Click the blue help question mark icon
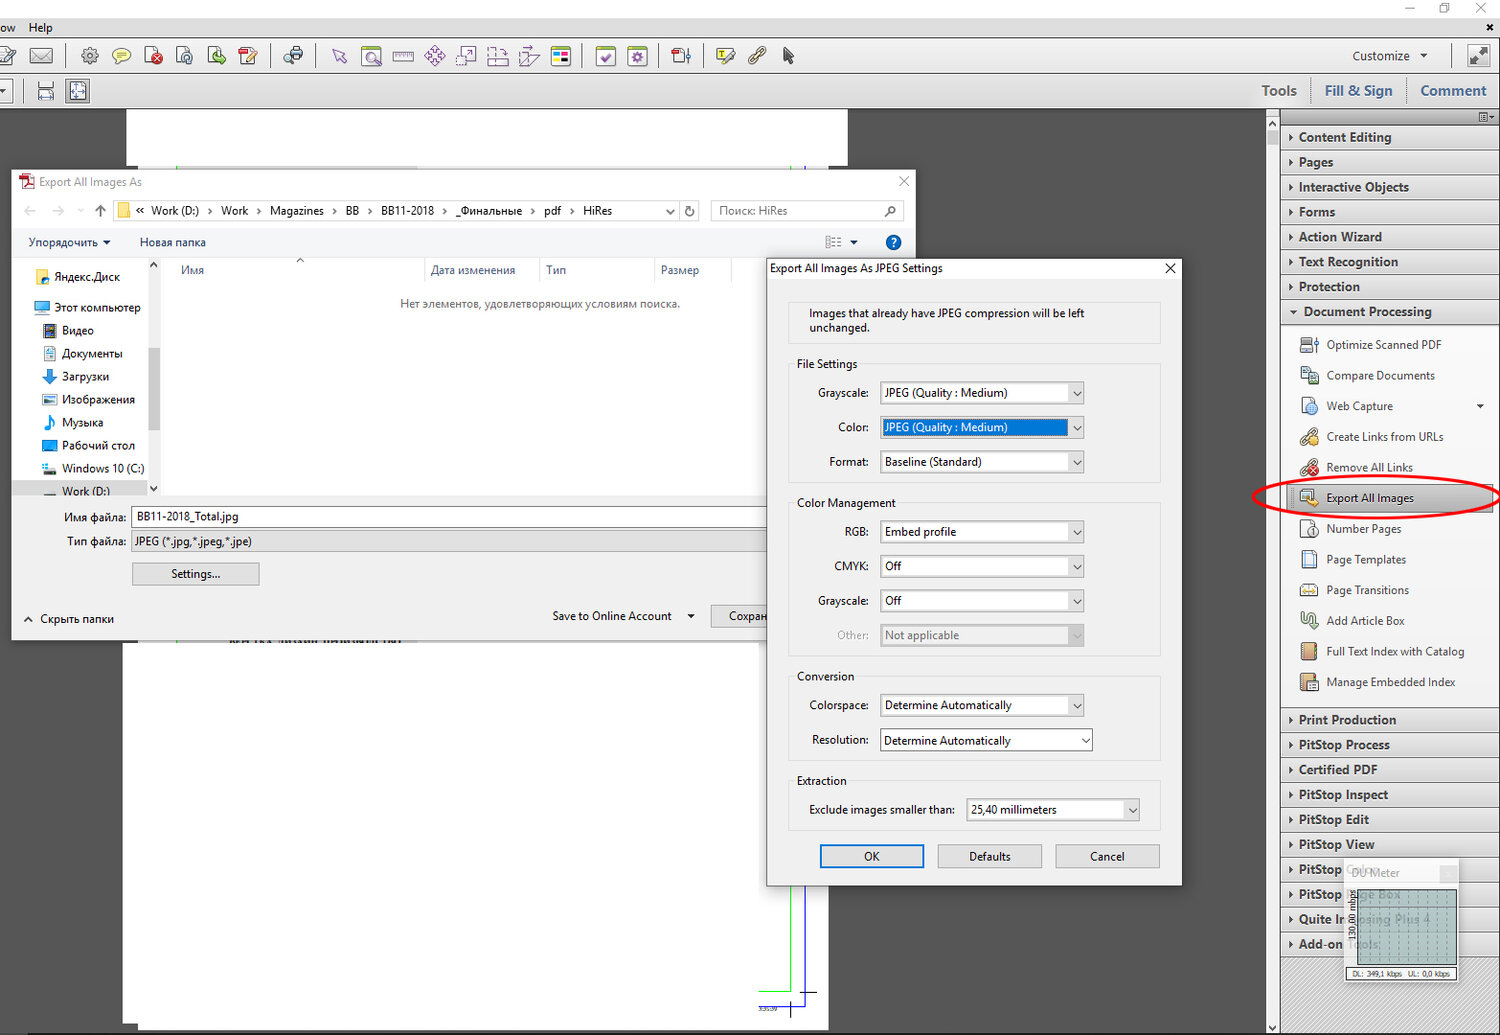The width and height of the screenshot is (1500, 1035). [893, 242]
